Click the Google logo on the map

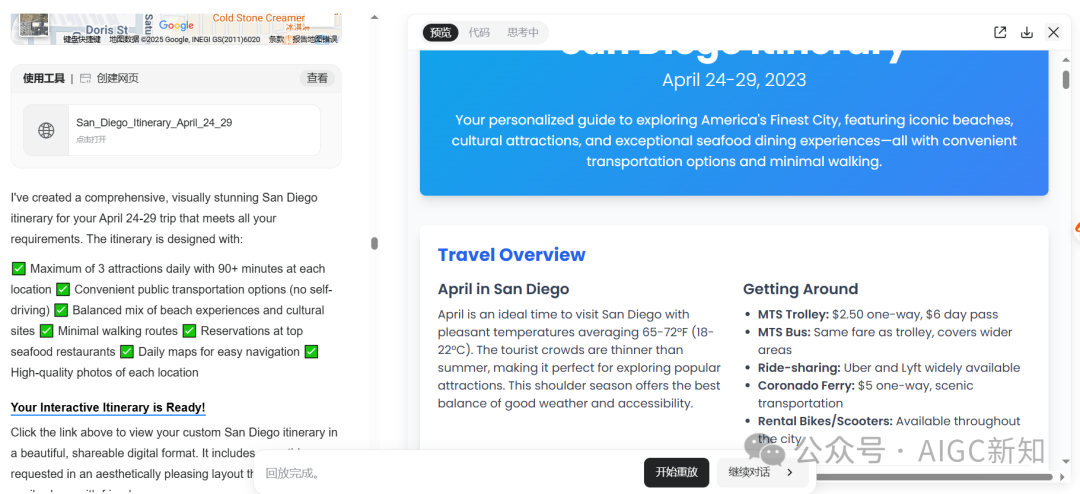[176, 25]
